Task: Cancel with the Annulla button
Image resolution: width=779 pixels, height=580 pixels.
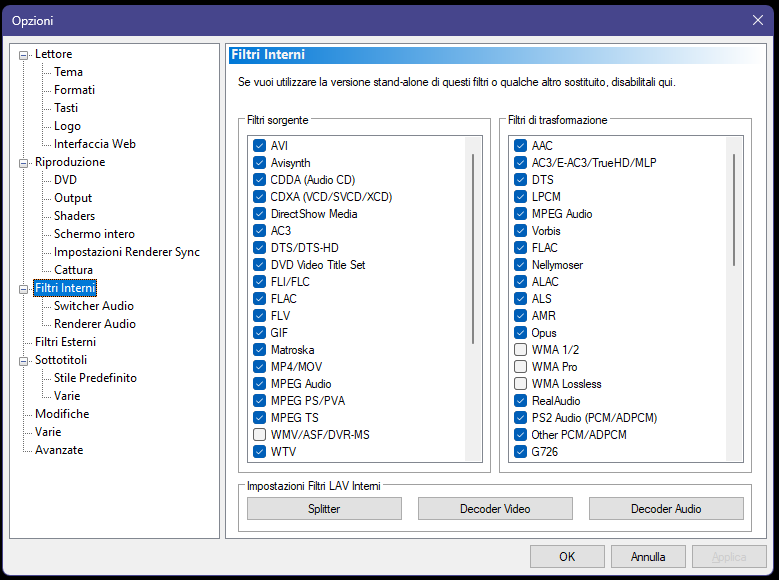Action: click(x=648, y=557)
